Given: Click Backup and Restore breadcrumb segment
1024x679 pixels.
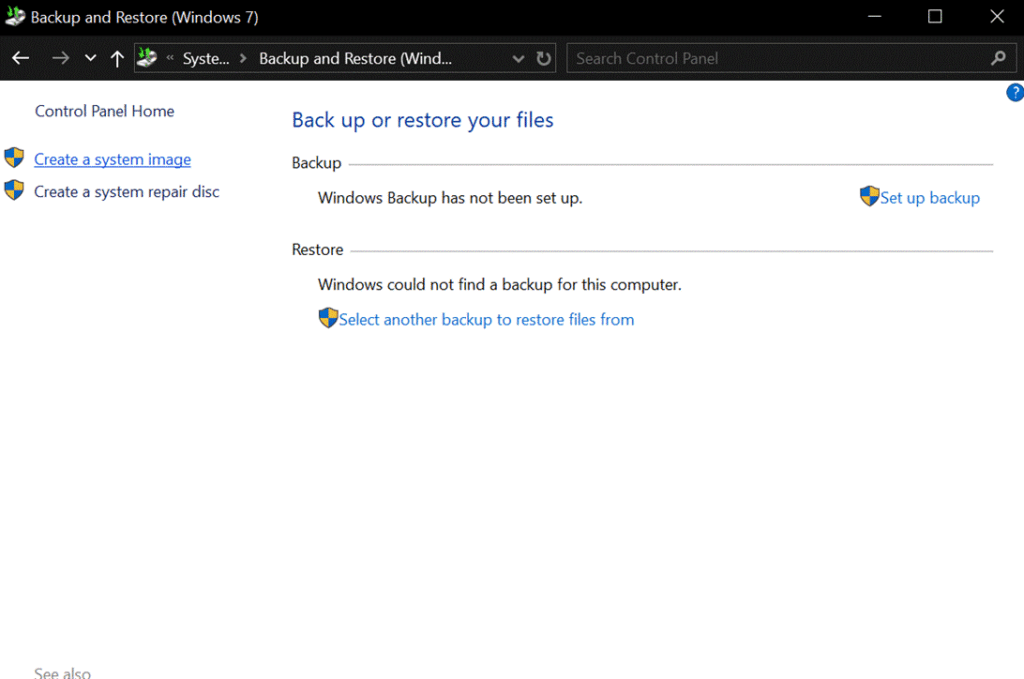Looking at the screenshot, I should pyautogui.click(x=355, y=59).
